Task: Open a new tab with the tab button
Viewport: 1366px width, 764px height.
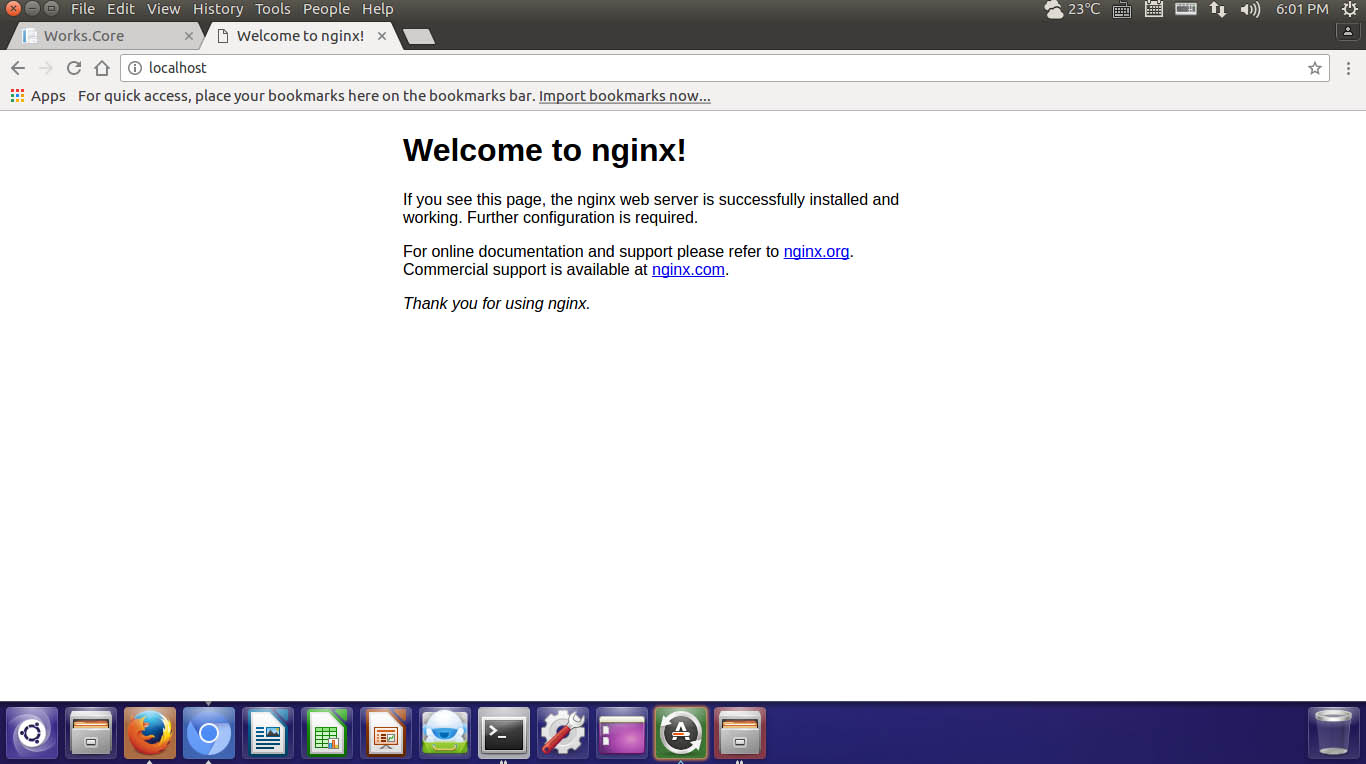Action: point(418,37)
